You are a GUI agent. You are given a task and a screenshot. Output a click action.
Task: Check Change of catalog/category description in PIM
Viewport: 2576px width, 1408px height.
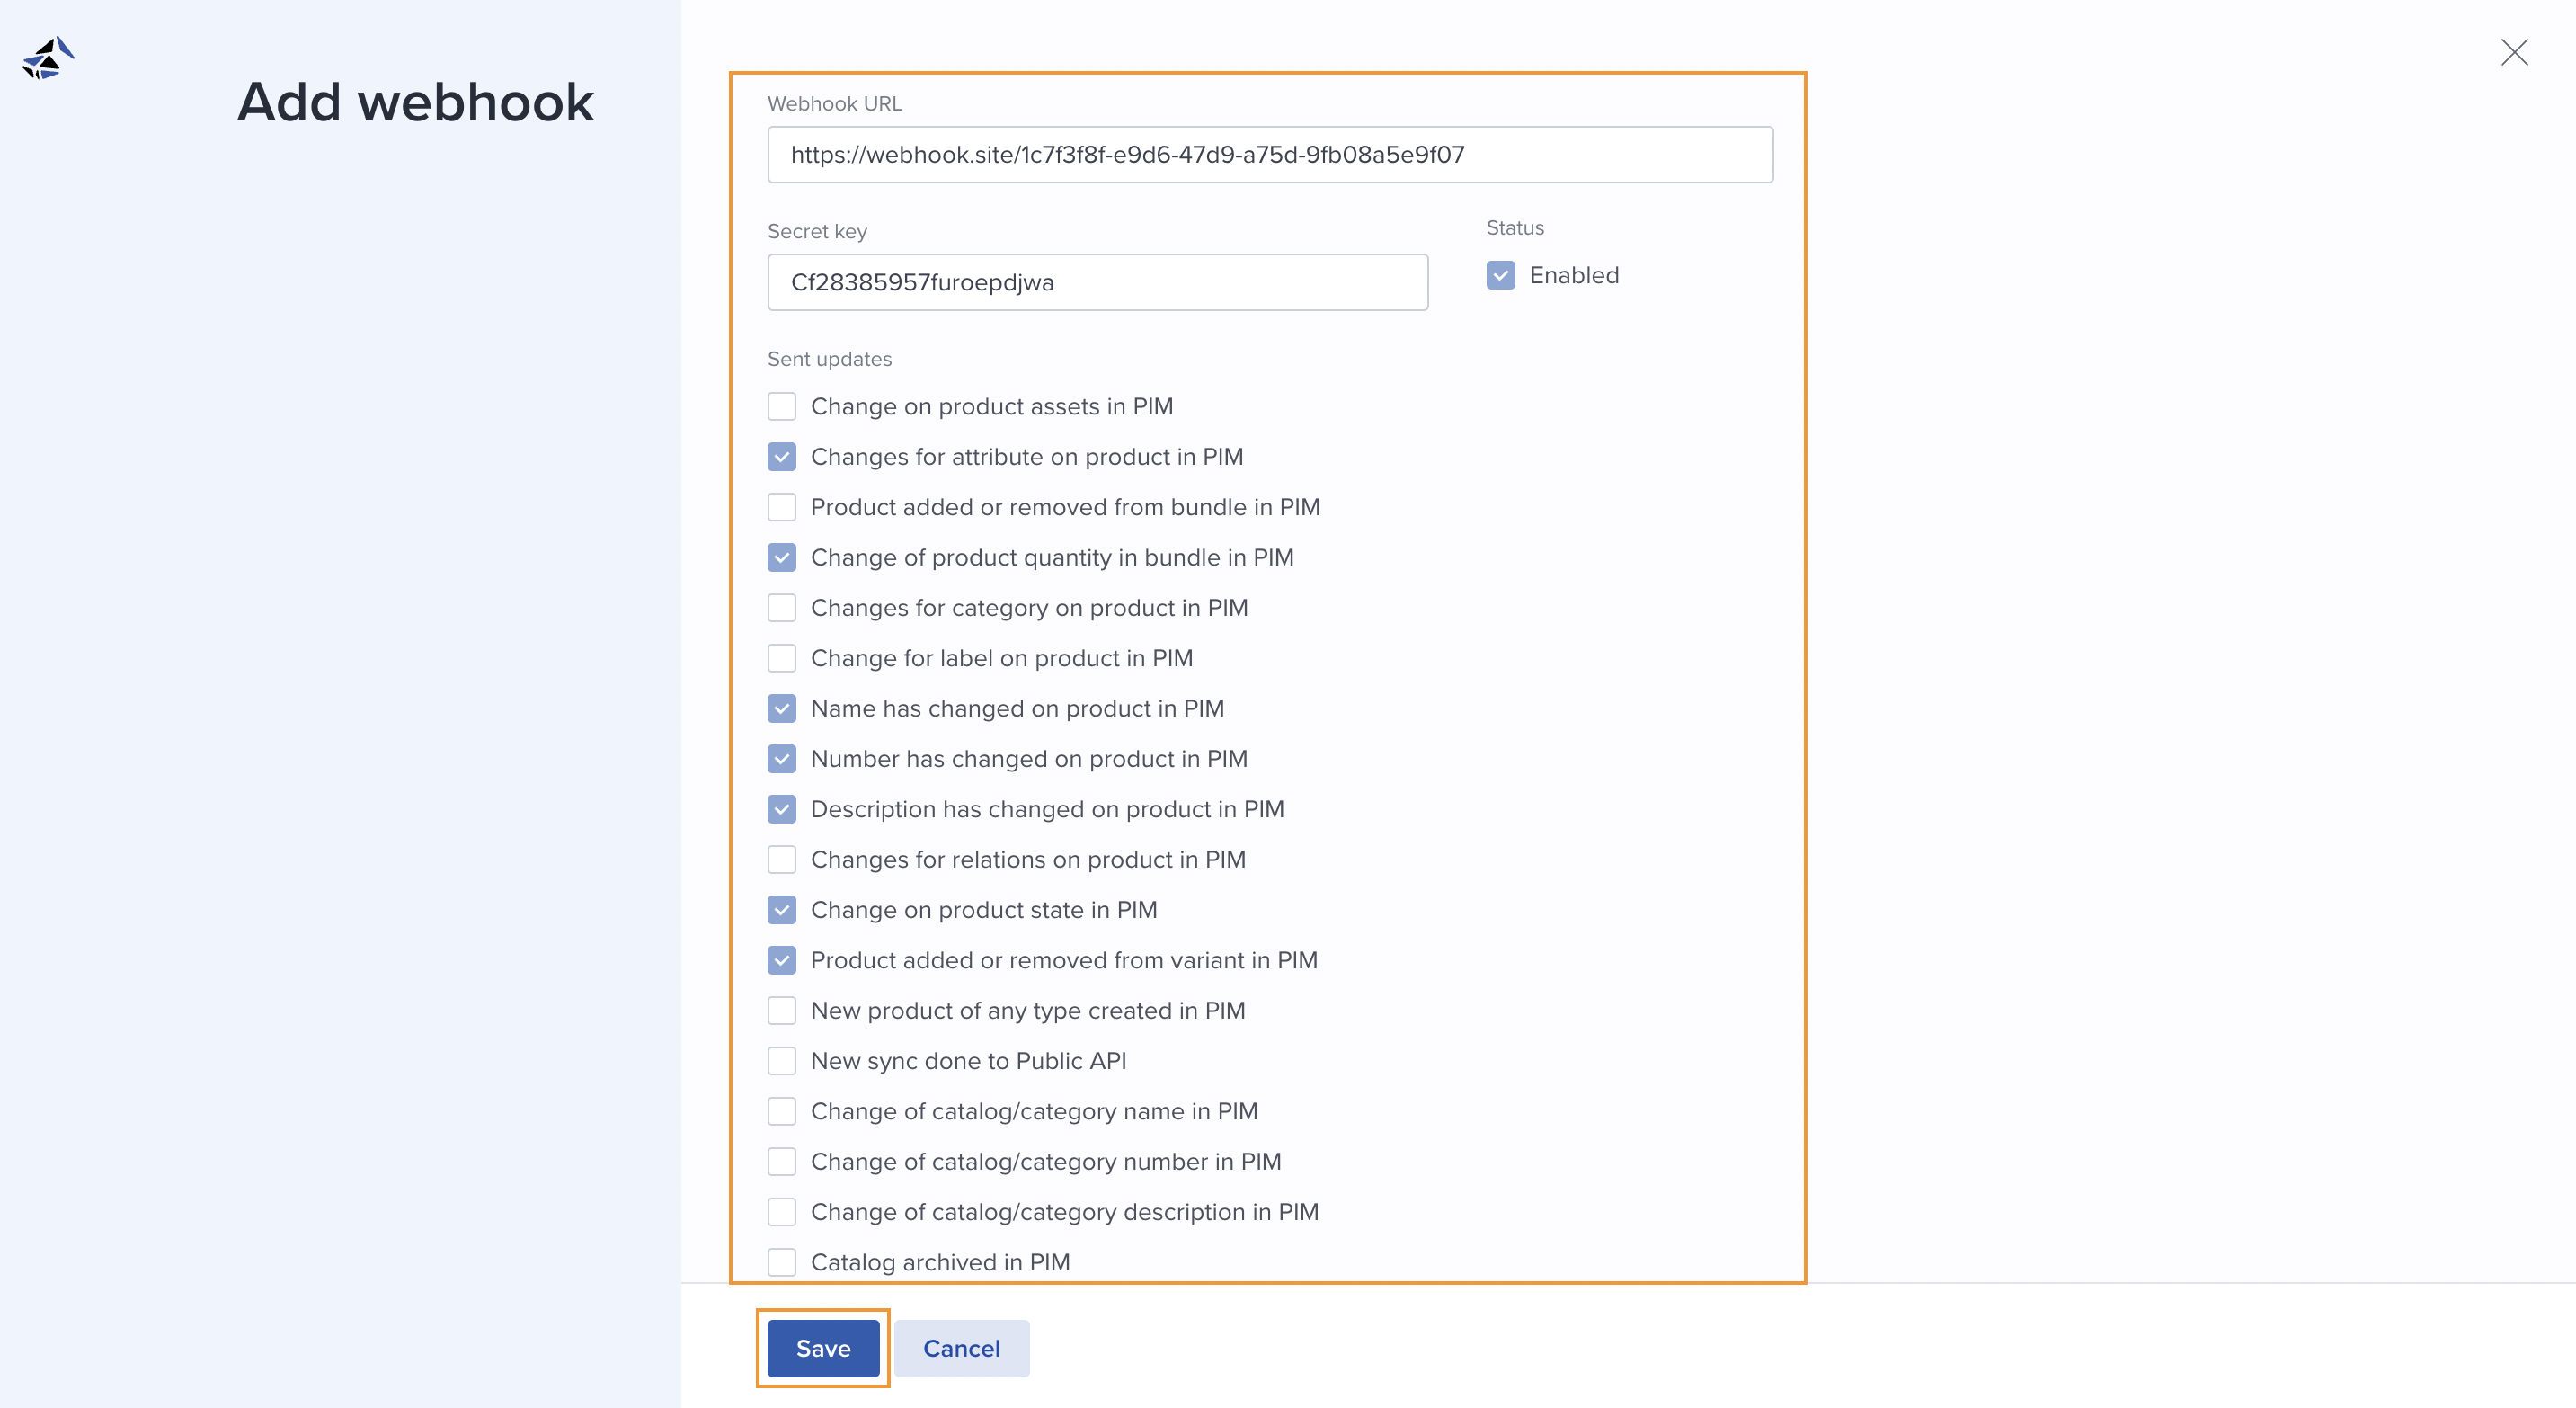782,1212
